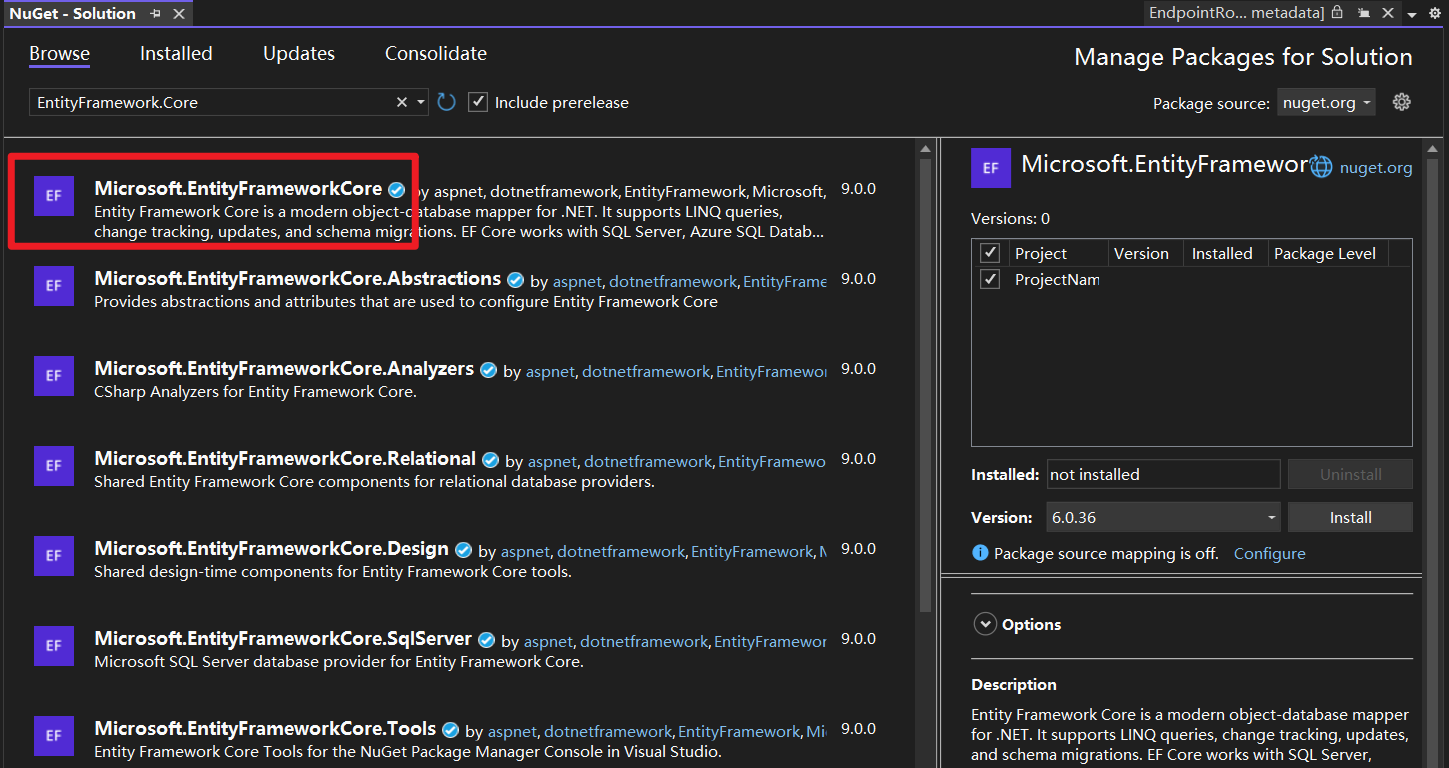Click 9.0.0 version in the Design row
1449x768 pixels.
tap(858, 549)
